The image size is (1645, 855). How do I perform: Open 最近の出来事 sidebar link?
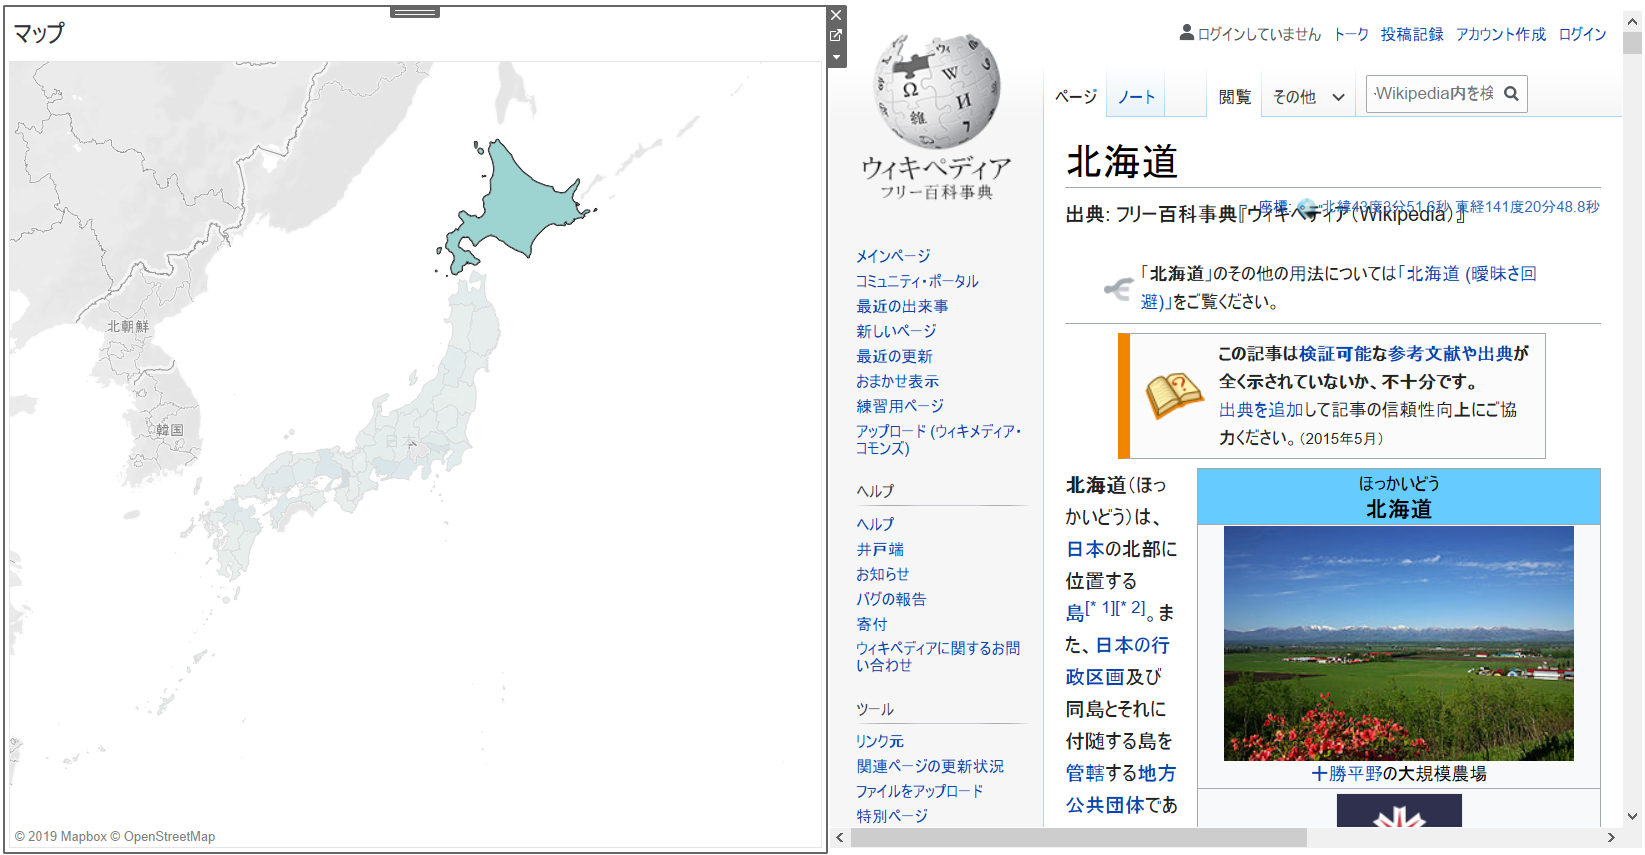coord(902,306)
